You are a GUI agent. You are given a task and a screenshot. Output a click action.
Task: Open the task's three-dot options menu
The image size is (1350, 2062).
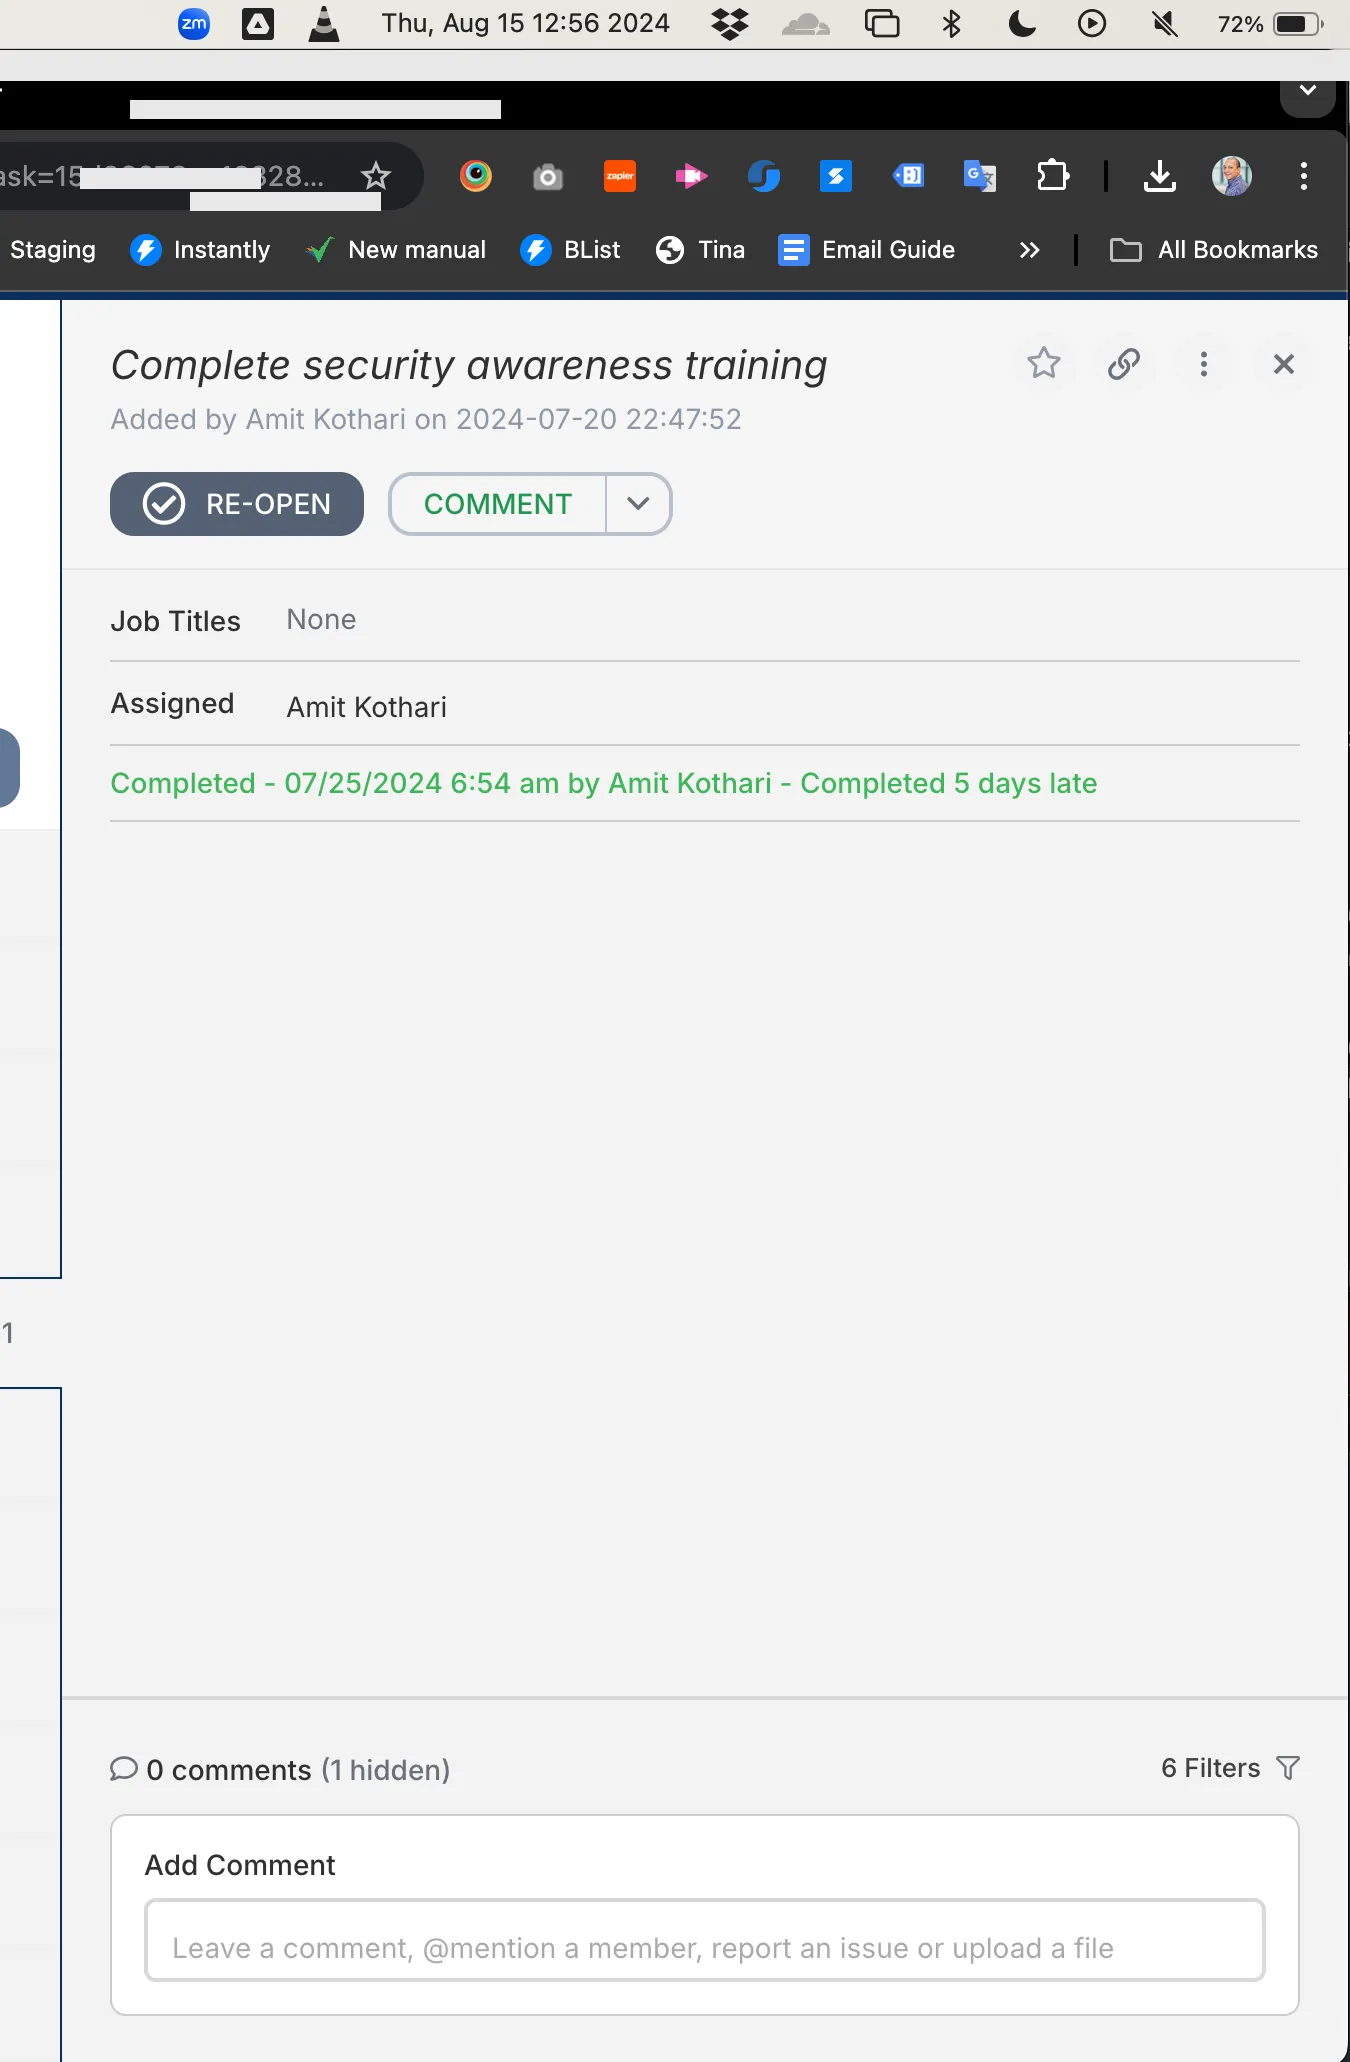pyautogui.click(x=1203, y=363)
